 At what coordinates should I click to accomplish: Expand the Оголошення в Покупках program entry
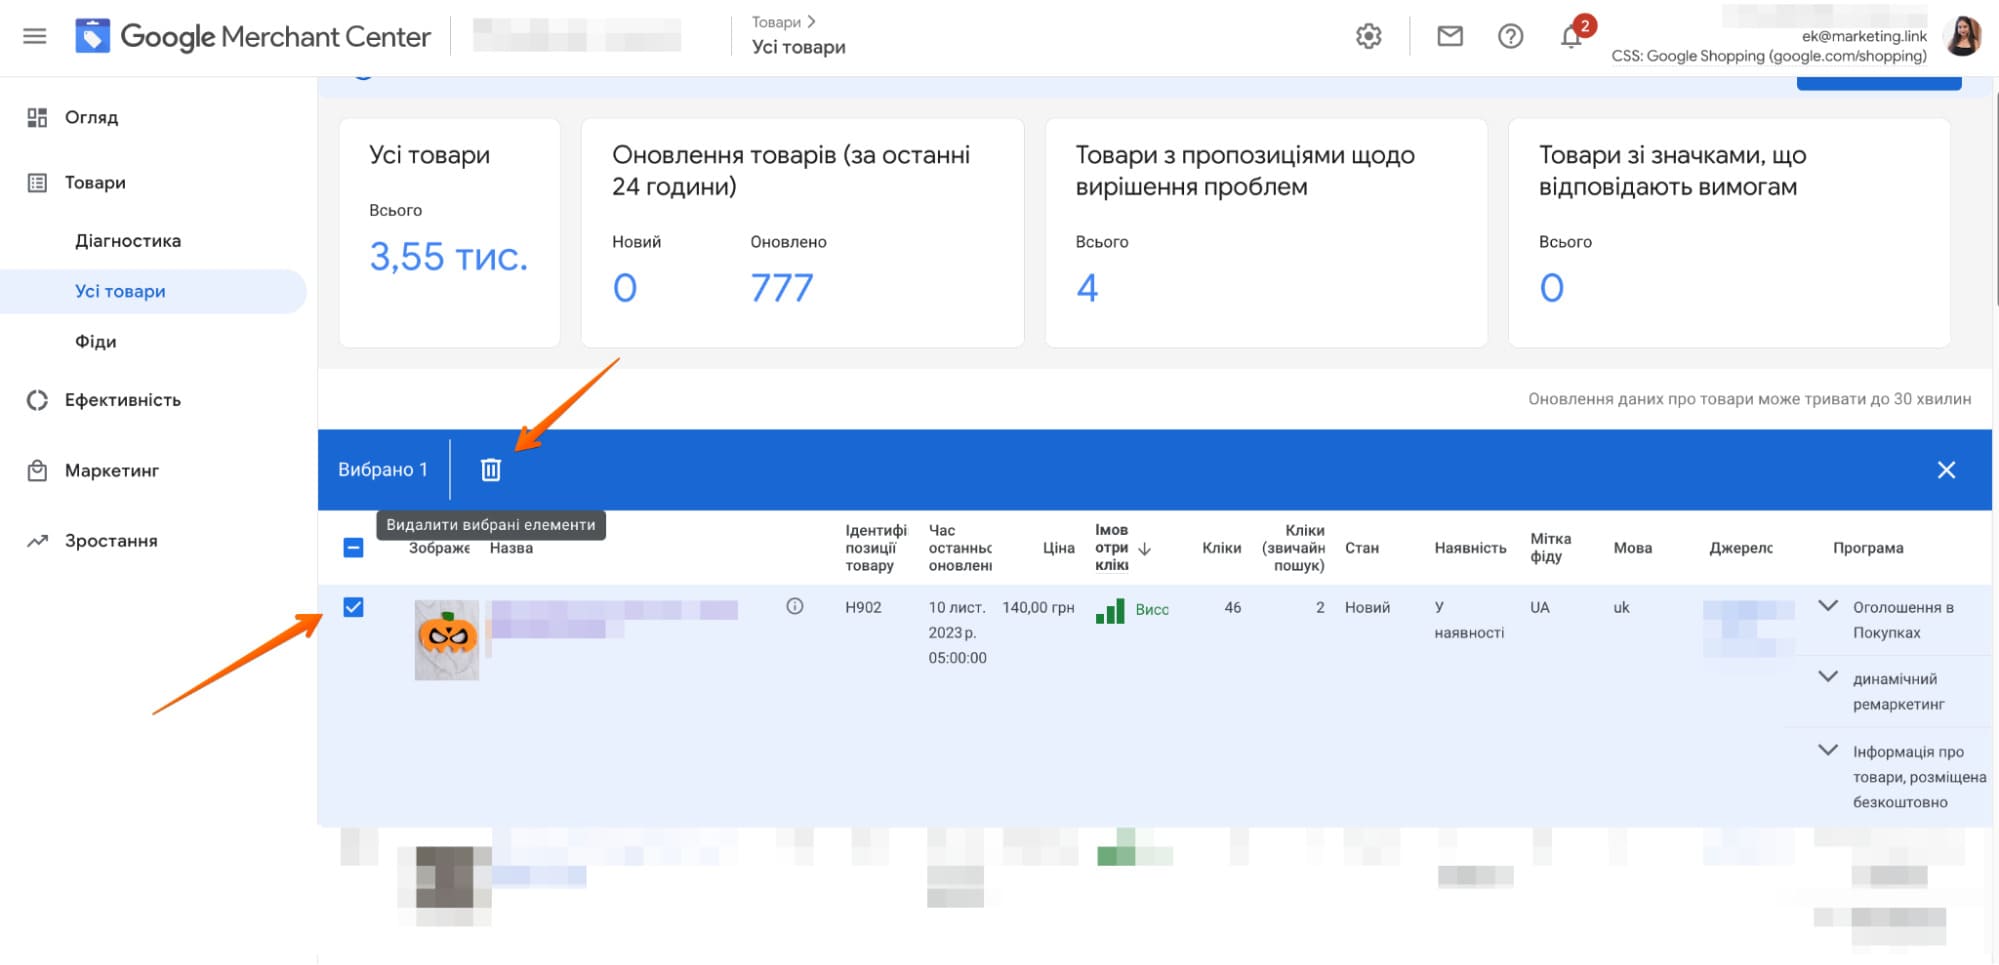coord(1829,605)
